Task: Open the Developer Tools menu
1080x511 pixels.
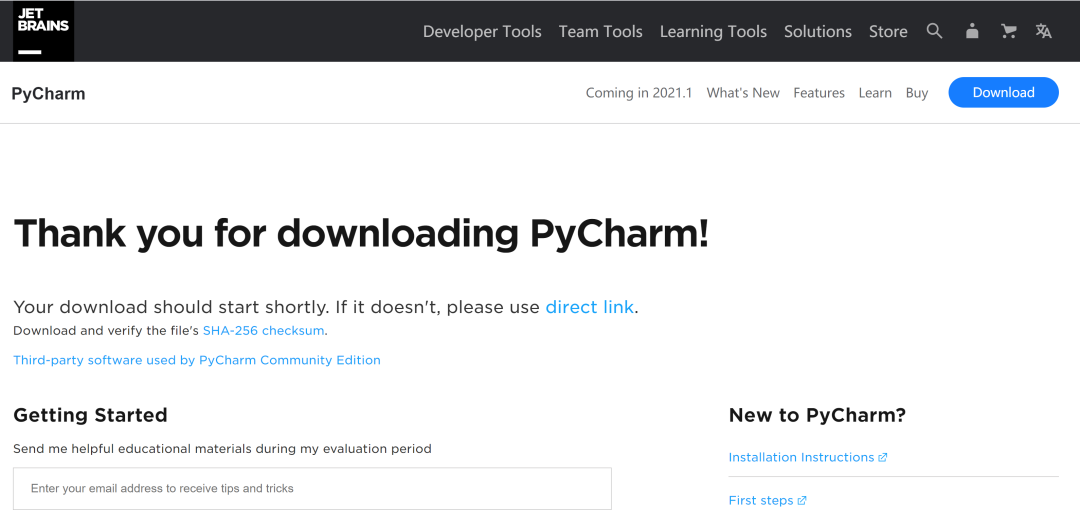Action: tap(482, 32)
